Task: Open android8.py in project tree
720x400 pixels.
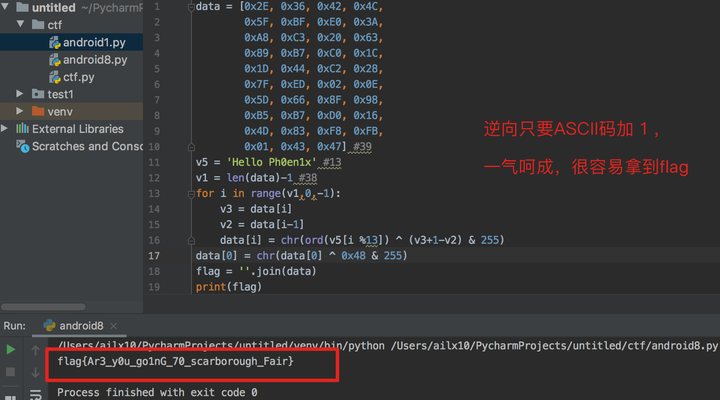Action: (95, 60)
